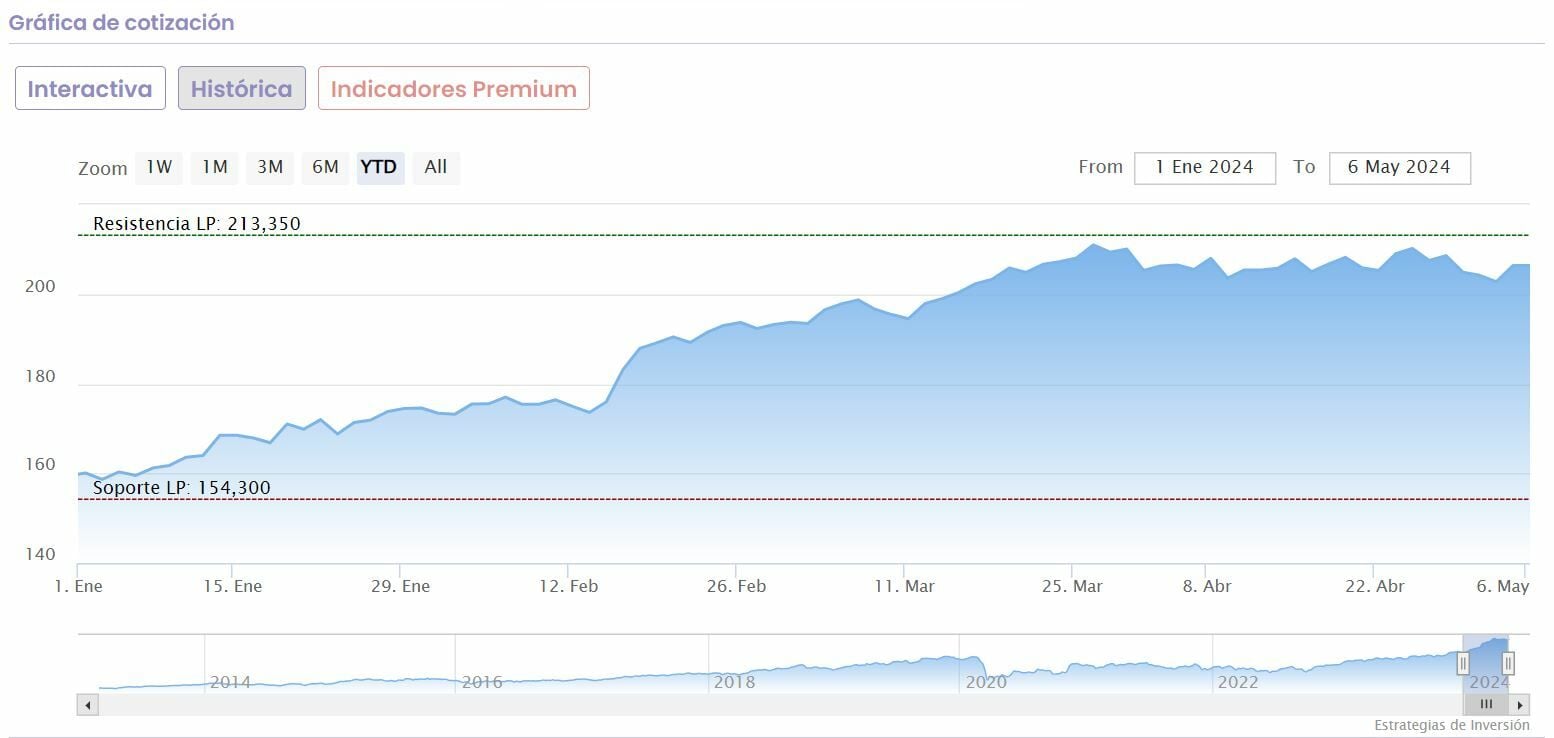Set zoom range to 1W
Image resolution: width=1554 pixels, height=738 pixels.
click(x=159, y=167)
